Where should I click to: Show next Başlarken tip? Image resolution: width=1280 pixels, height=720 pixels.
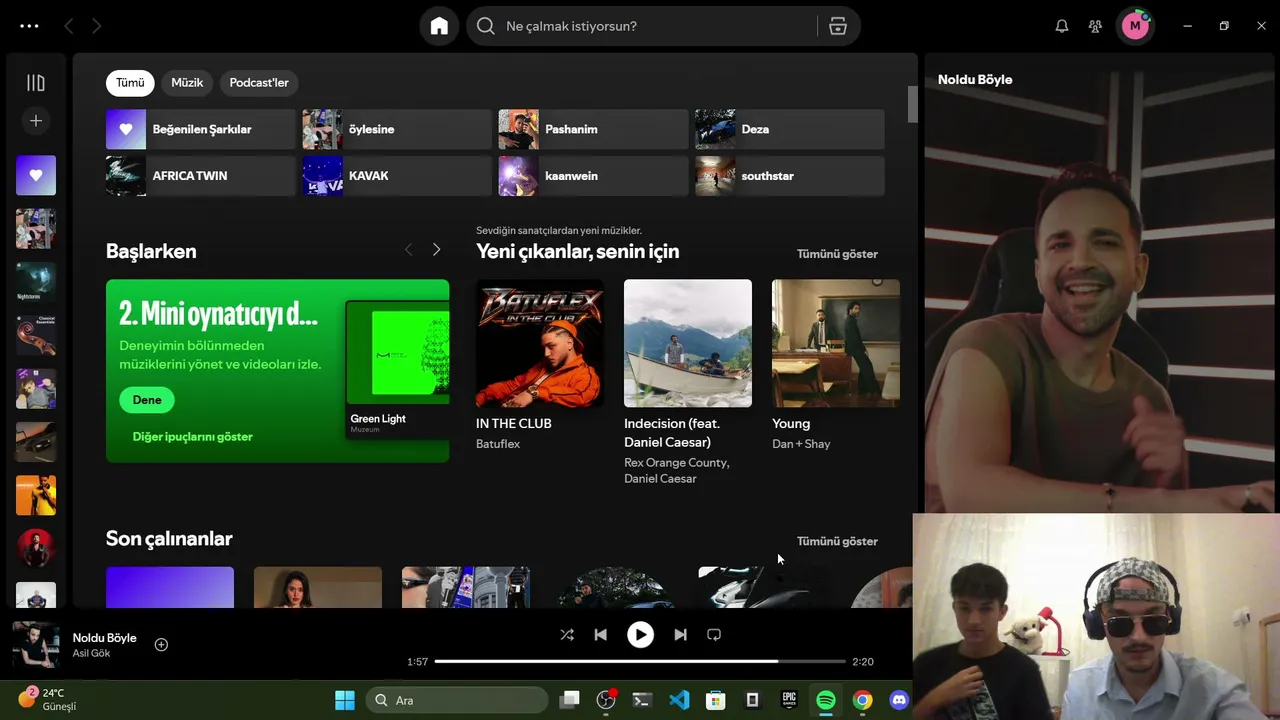click(436, 250)
